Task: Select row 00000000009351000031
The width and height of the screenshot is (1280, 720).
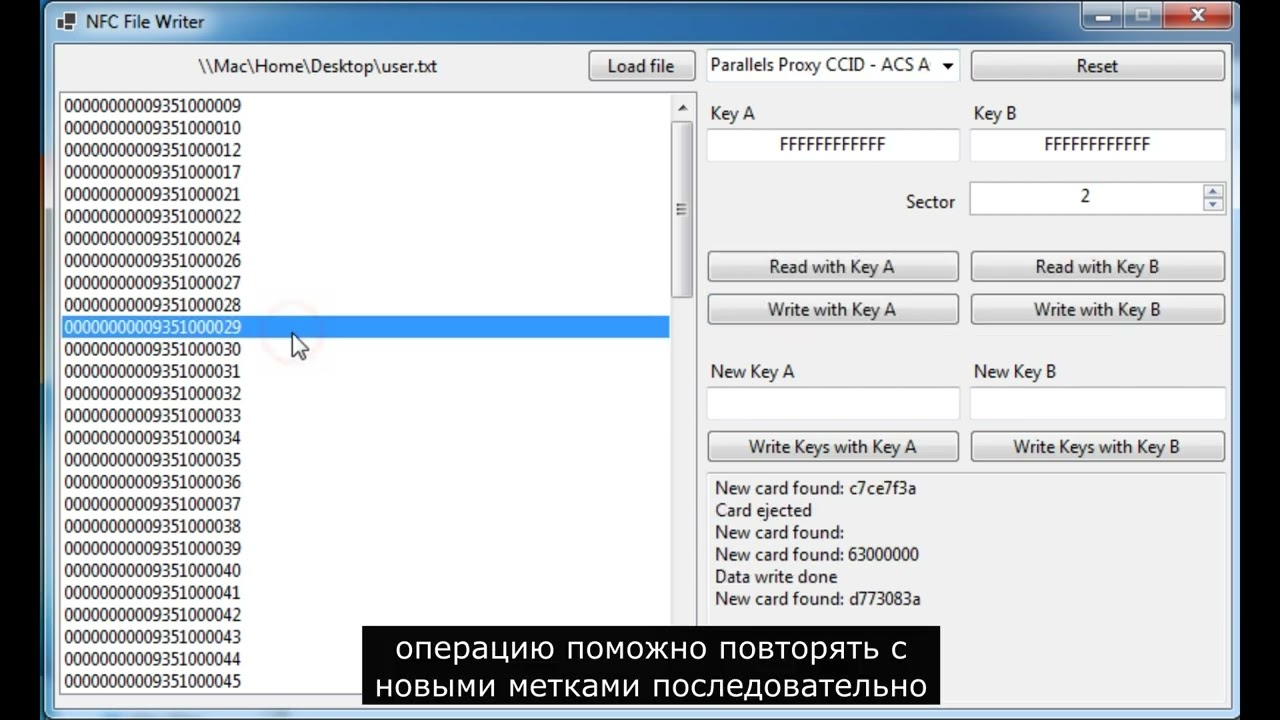Action: click(365, 371)
